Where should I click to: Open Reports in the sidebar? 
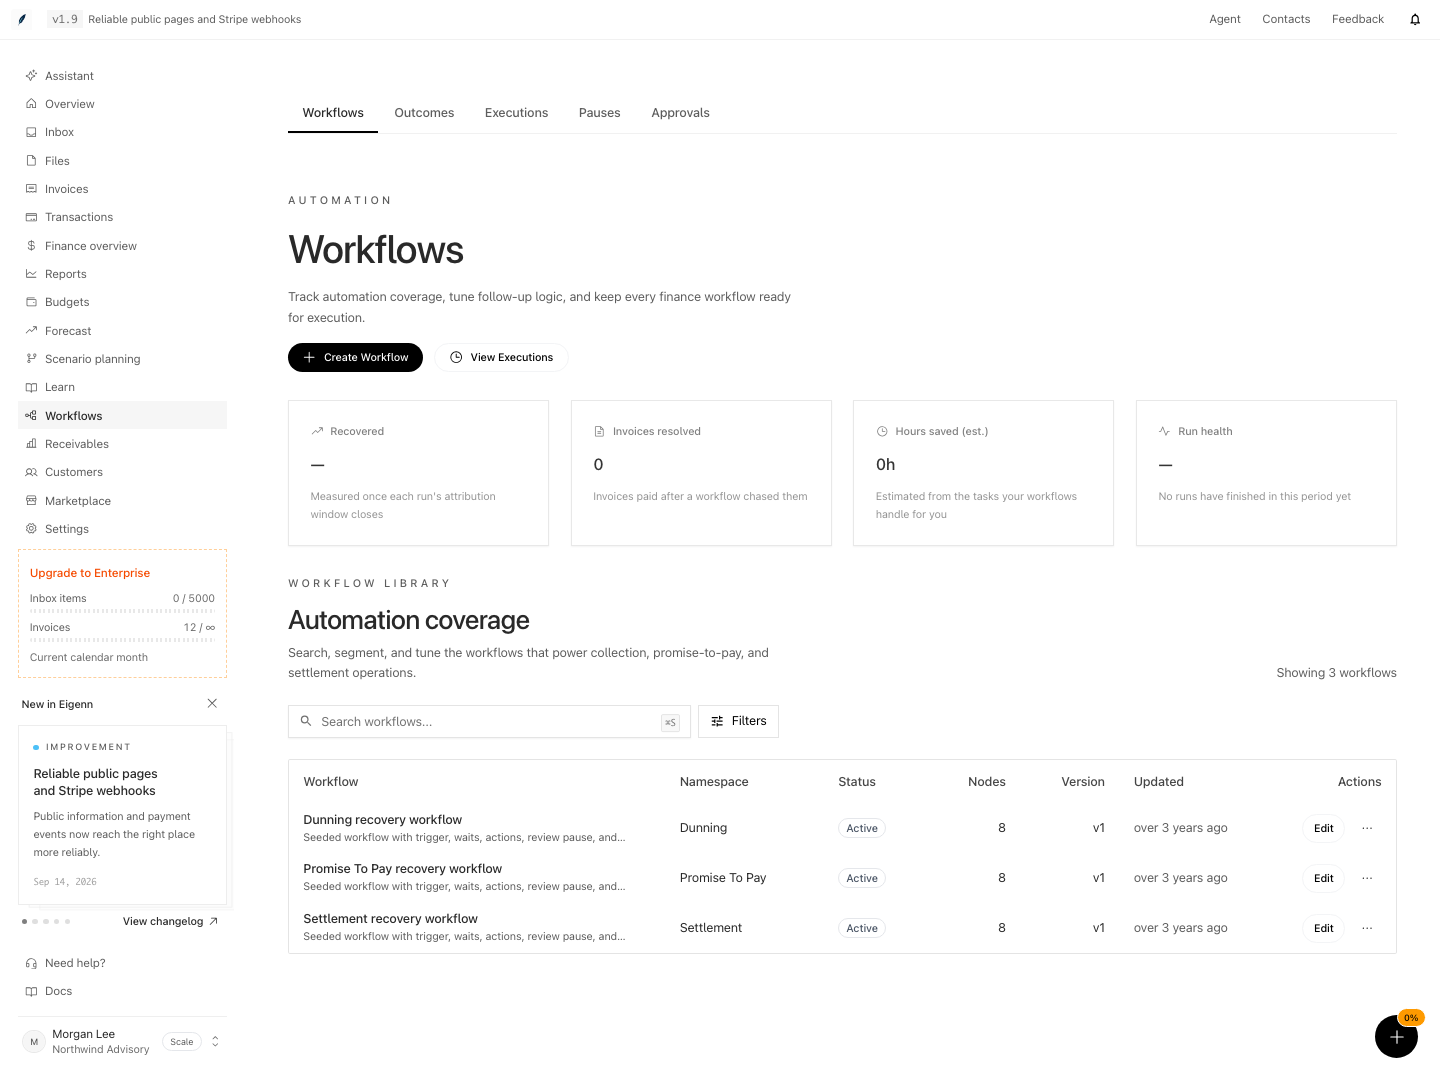point(122,274)
